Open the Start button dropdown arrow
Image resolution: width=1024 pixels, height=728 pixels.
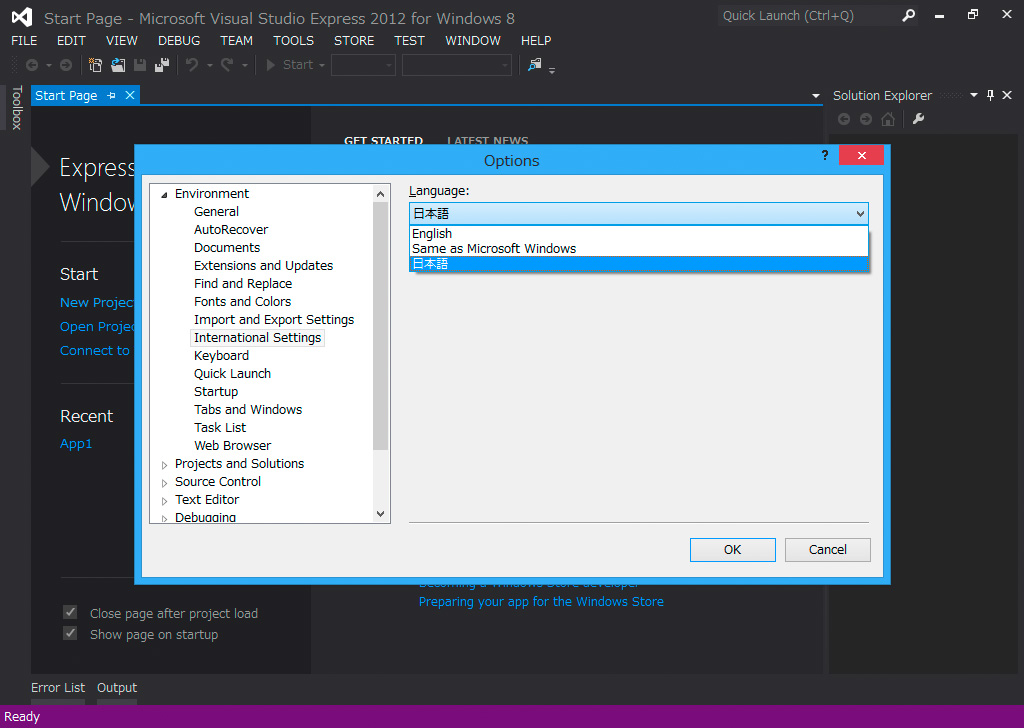(x=321, y=65)
